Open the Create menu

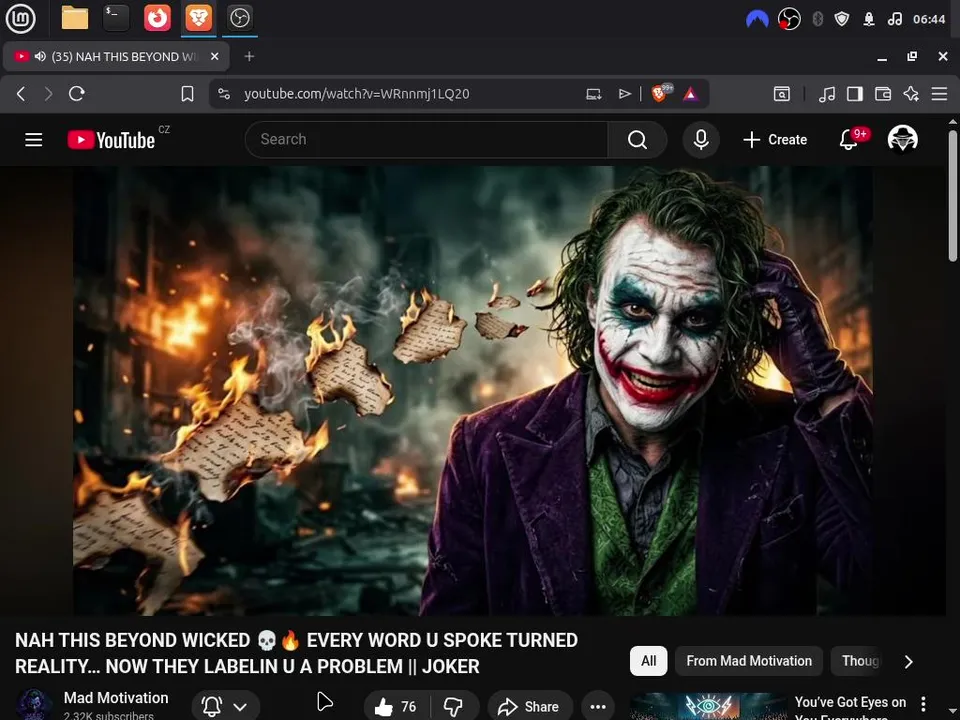[x=775, y=140]
